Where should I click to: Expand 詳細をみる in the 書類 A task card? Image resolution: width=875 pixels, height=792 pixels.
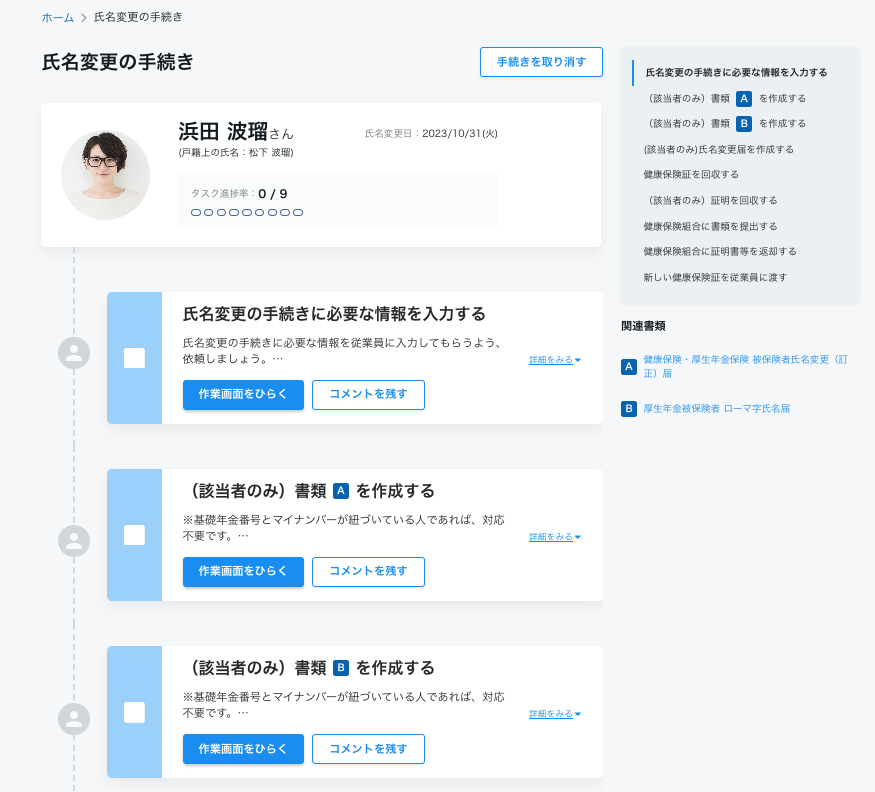(555, 537)
